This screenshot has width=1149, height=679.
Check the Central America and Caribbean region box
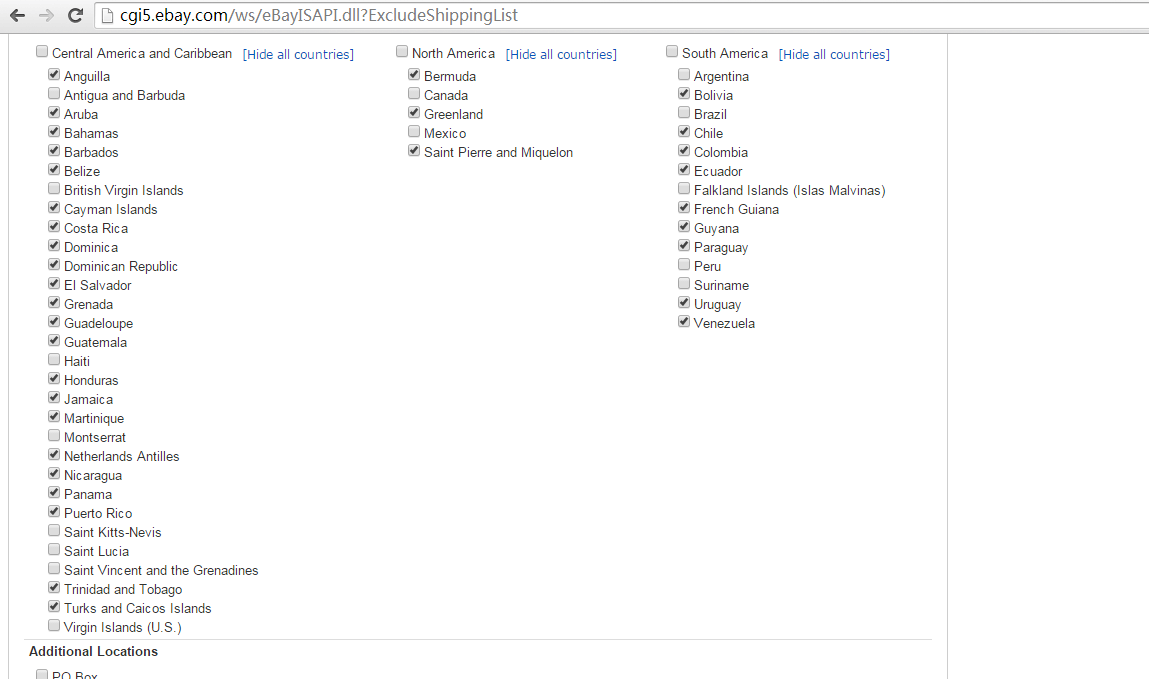(x=42, y=52)
